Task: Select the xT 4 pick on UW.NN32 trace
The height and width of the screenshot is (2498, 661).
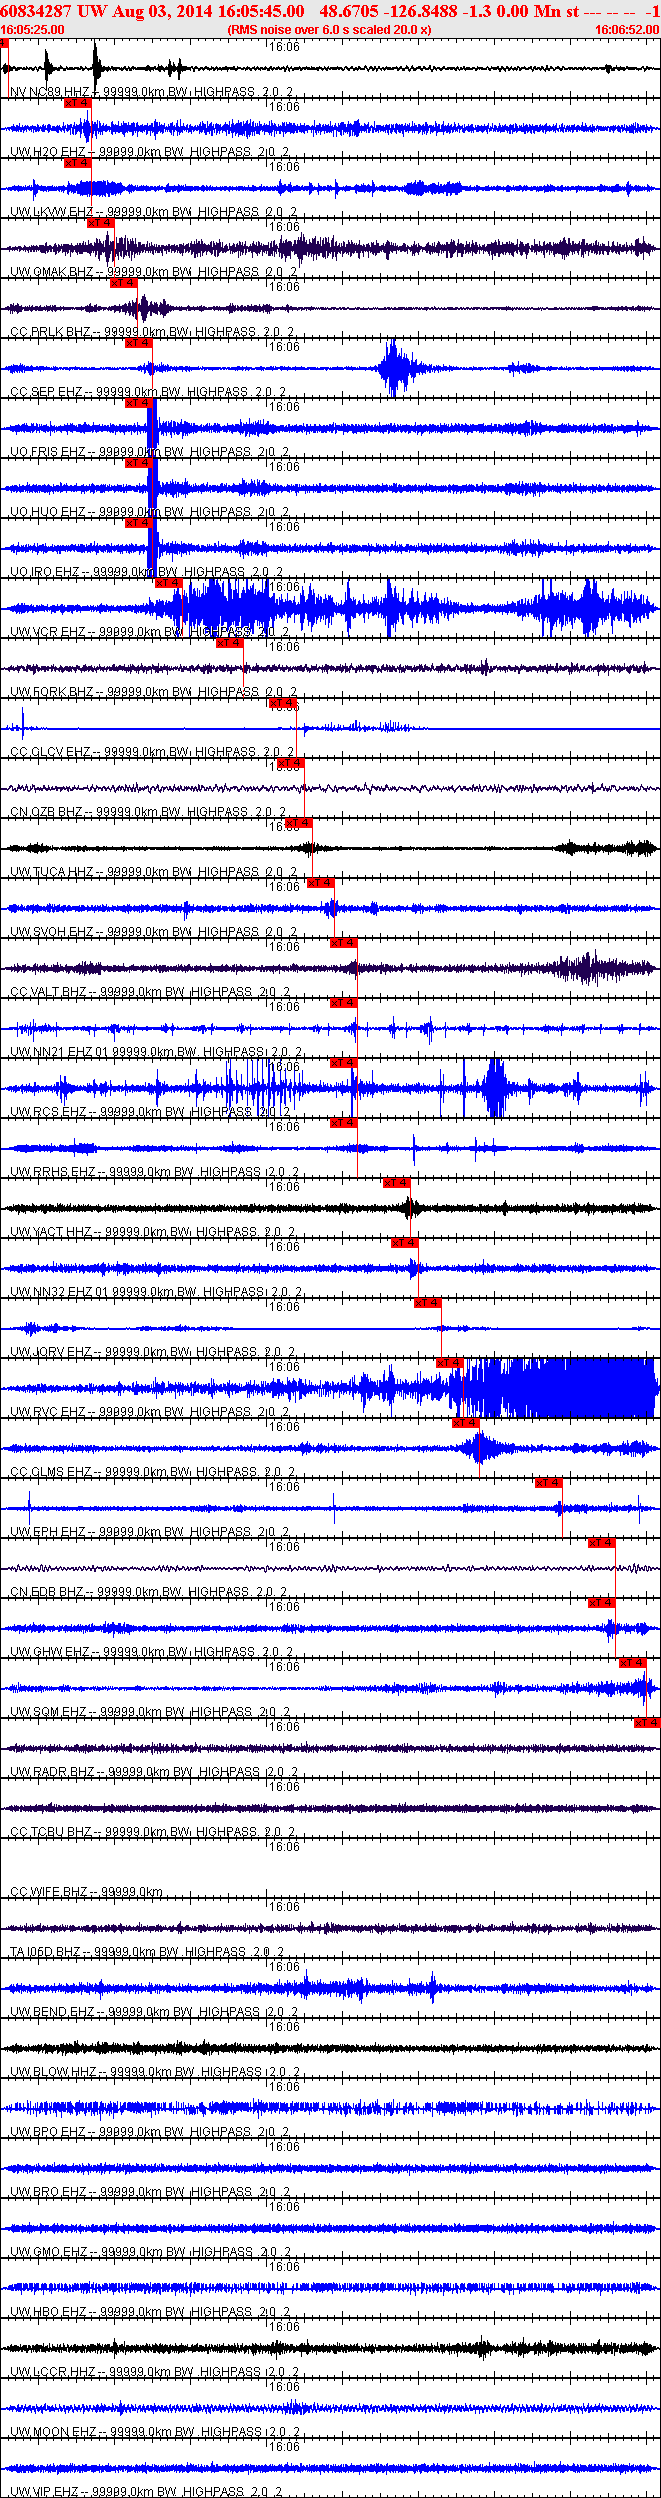Action: coord(404,1243)
